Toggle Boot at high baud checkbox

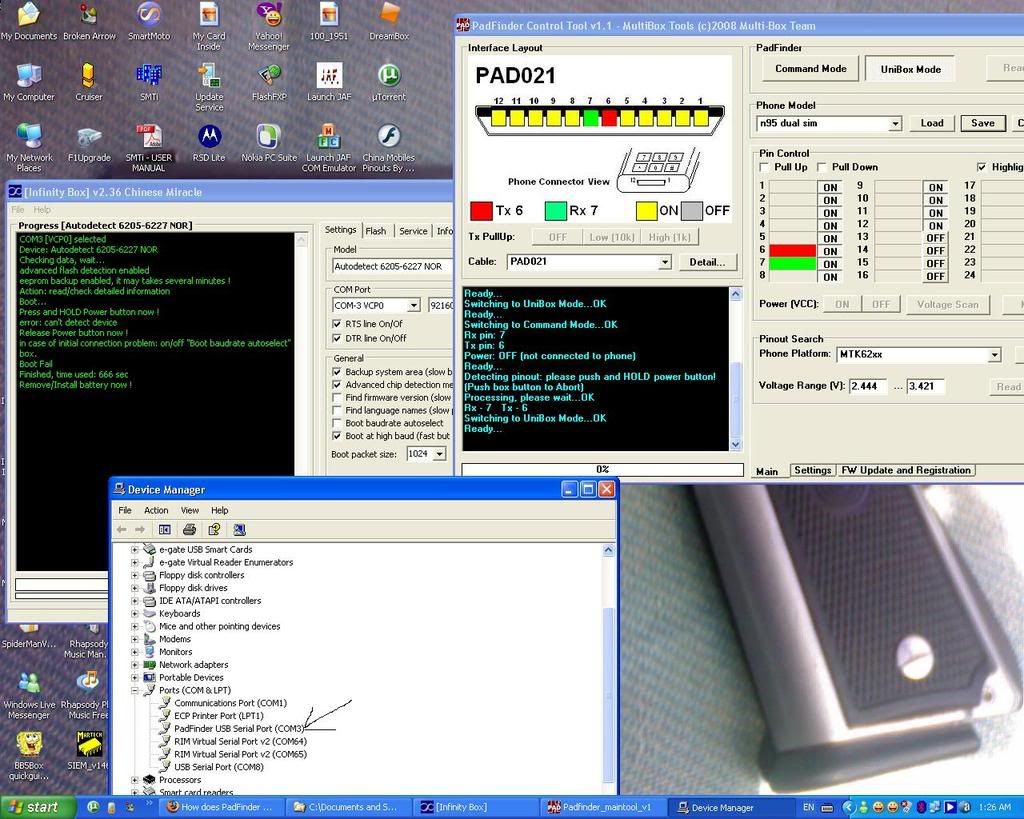[337, 436]
